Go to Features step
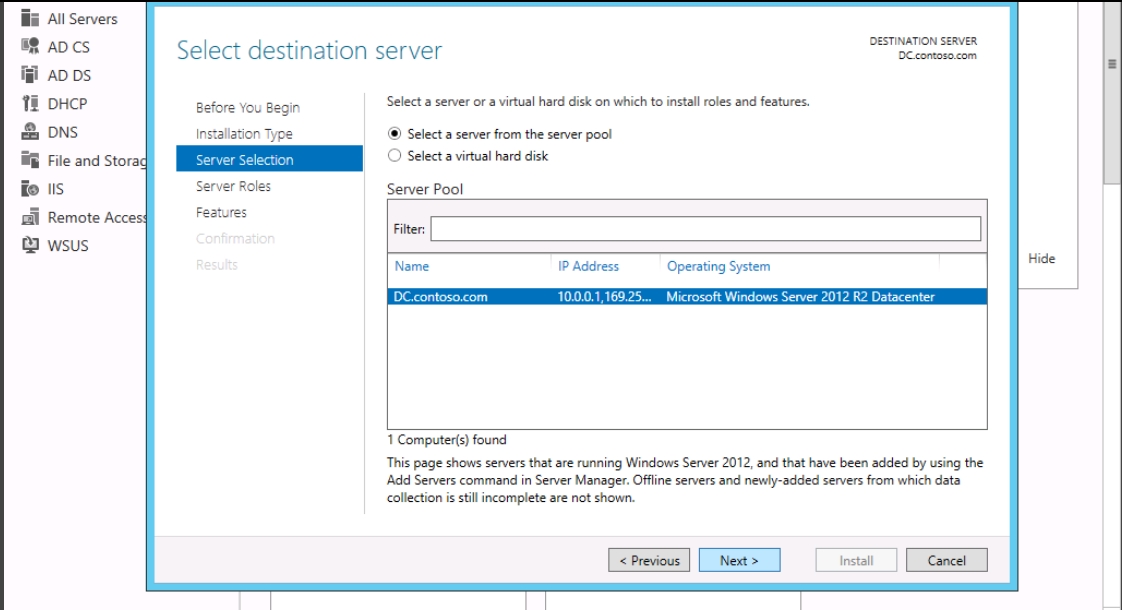The width and height of the screenshot is (1122, 610). (x=221, y=212)
